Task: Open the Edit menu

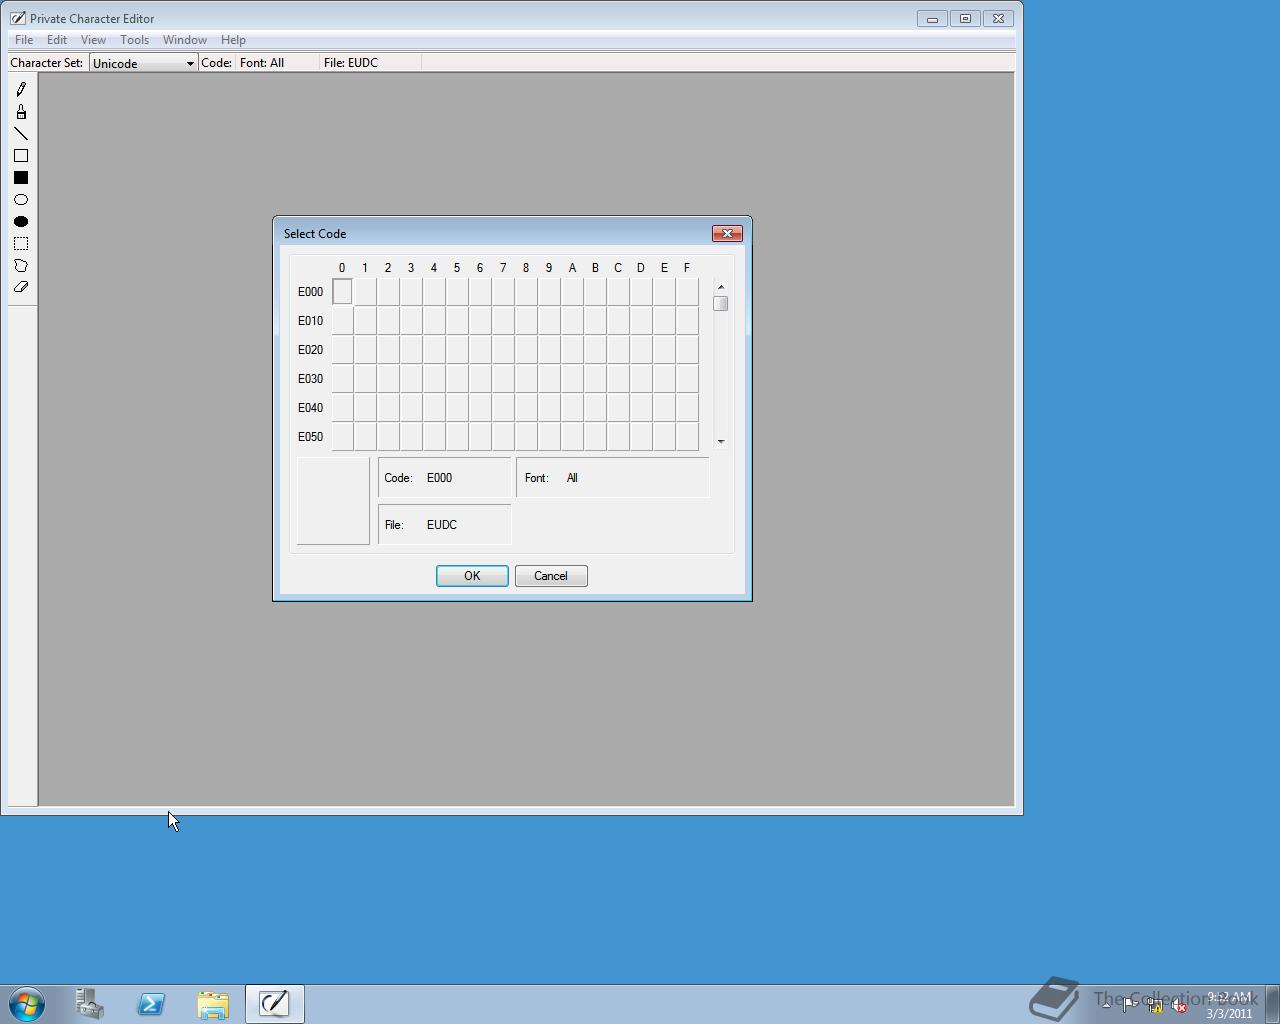Action: [x=57, y=40]
